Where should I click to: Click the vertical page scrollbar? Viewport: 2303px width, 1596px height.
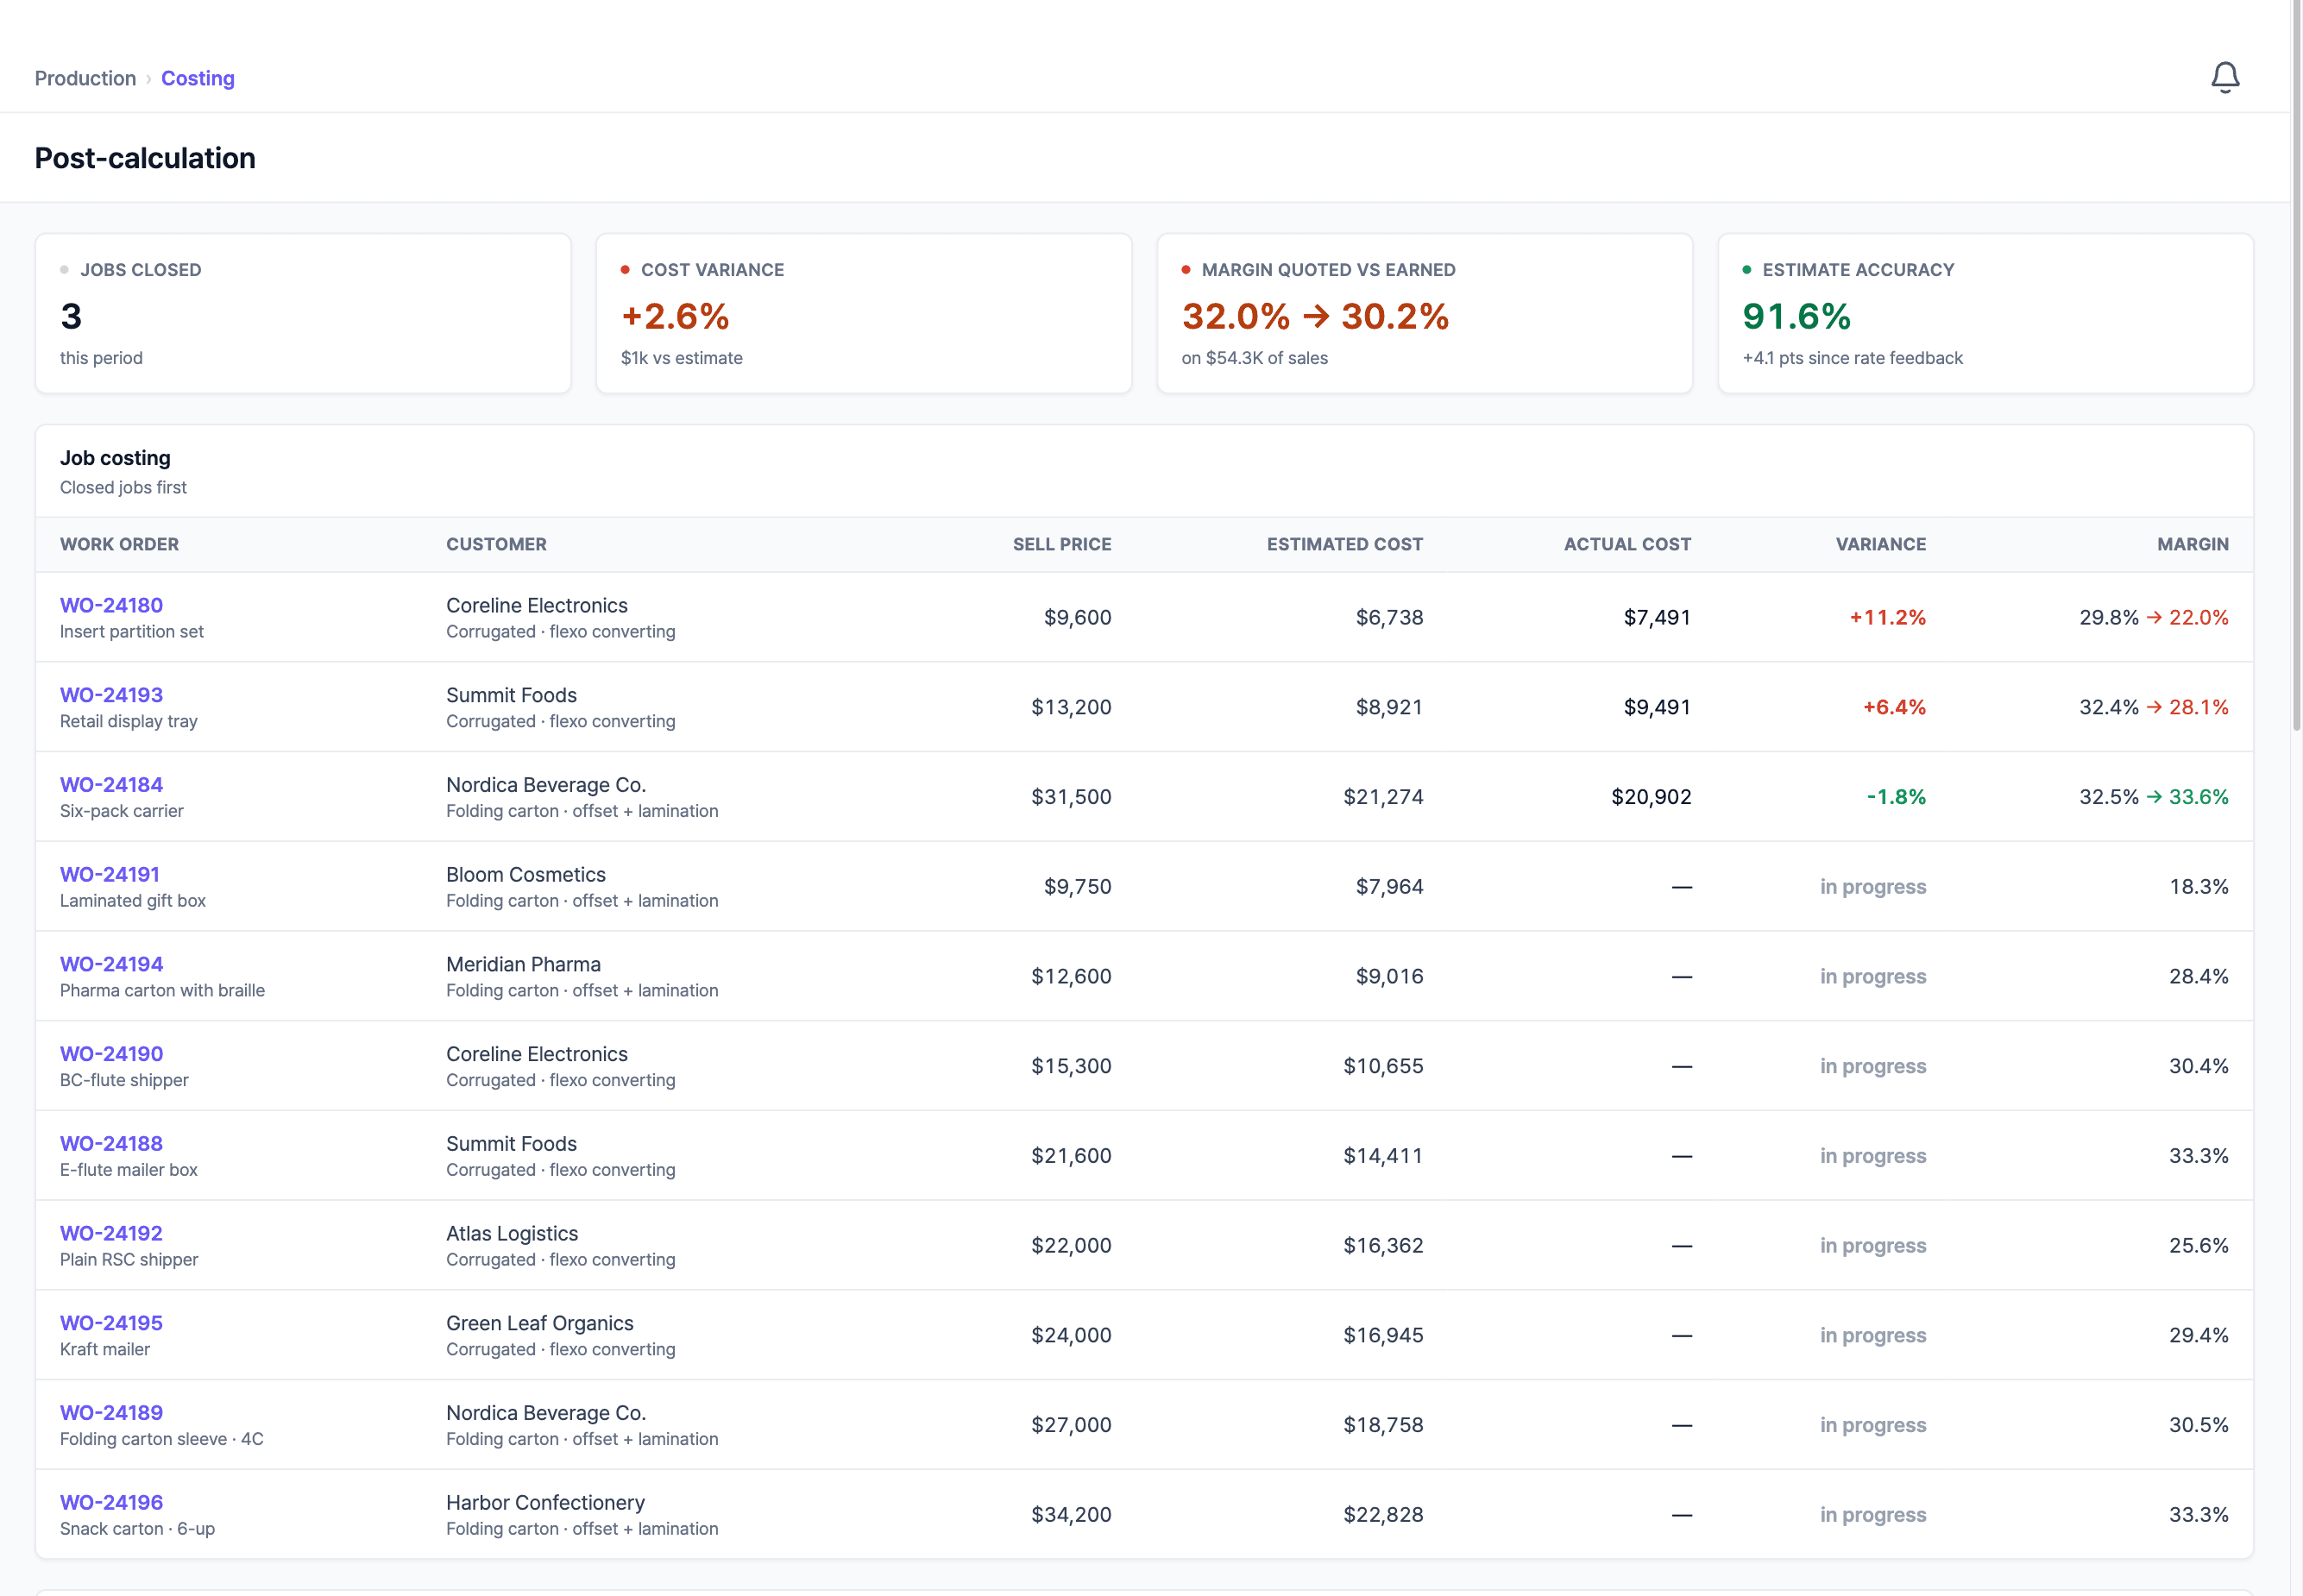point(2296,366)
